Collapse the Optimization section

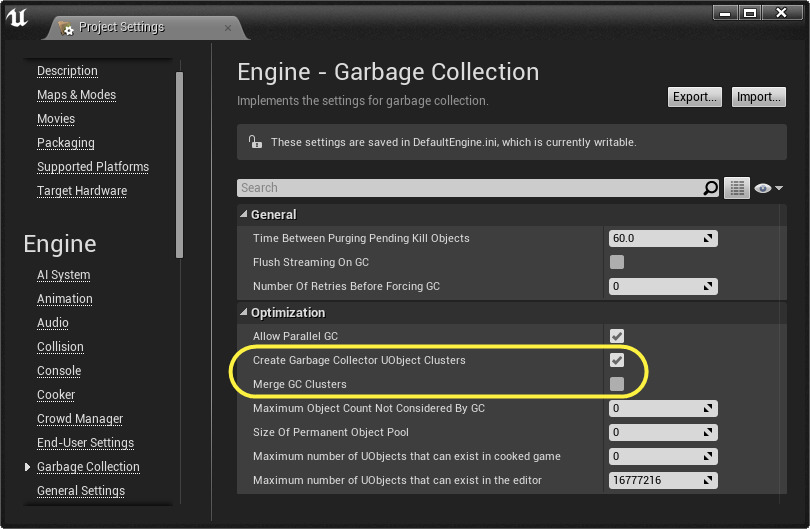click(x=244, y=313)
